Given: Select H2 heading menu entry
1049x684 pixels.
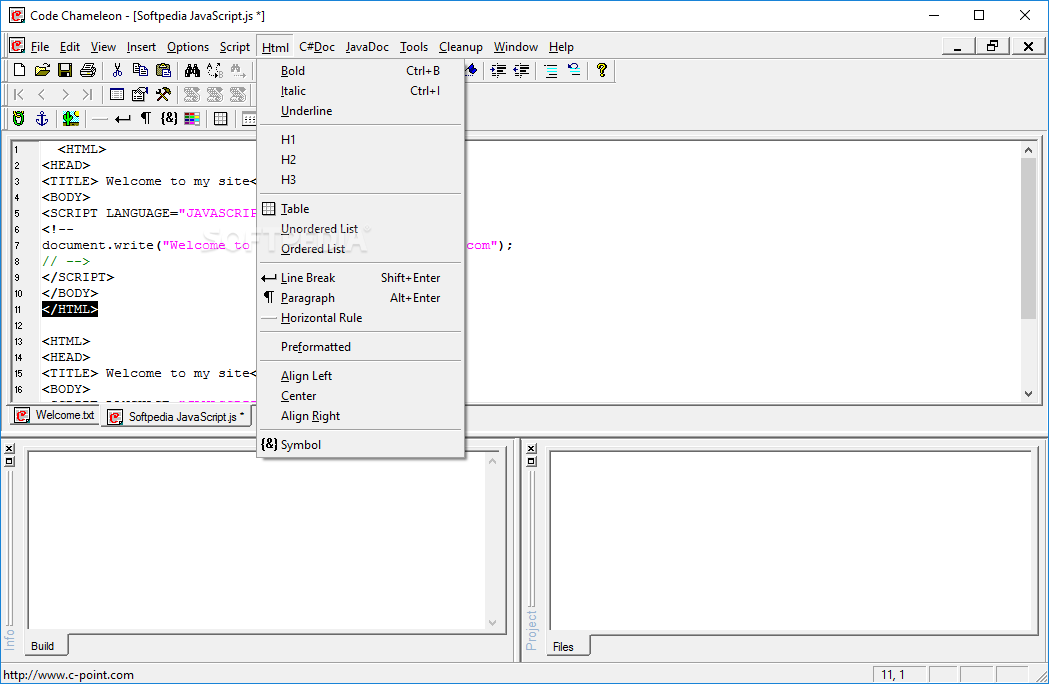Looking at the screenshot, I should (x=361, y=159).
